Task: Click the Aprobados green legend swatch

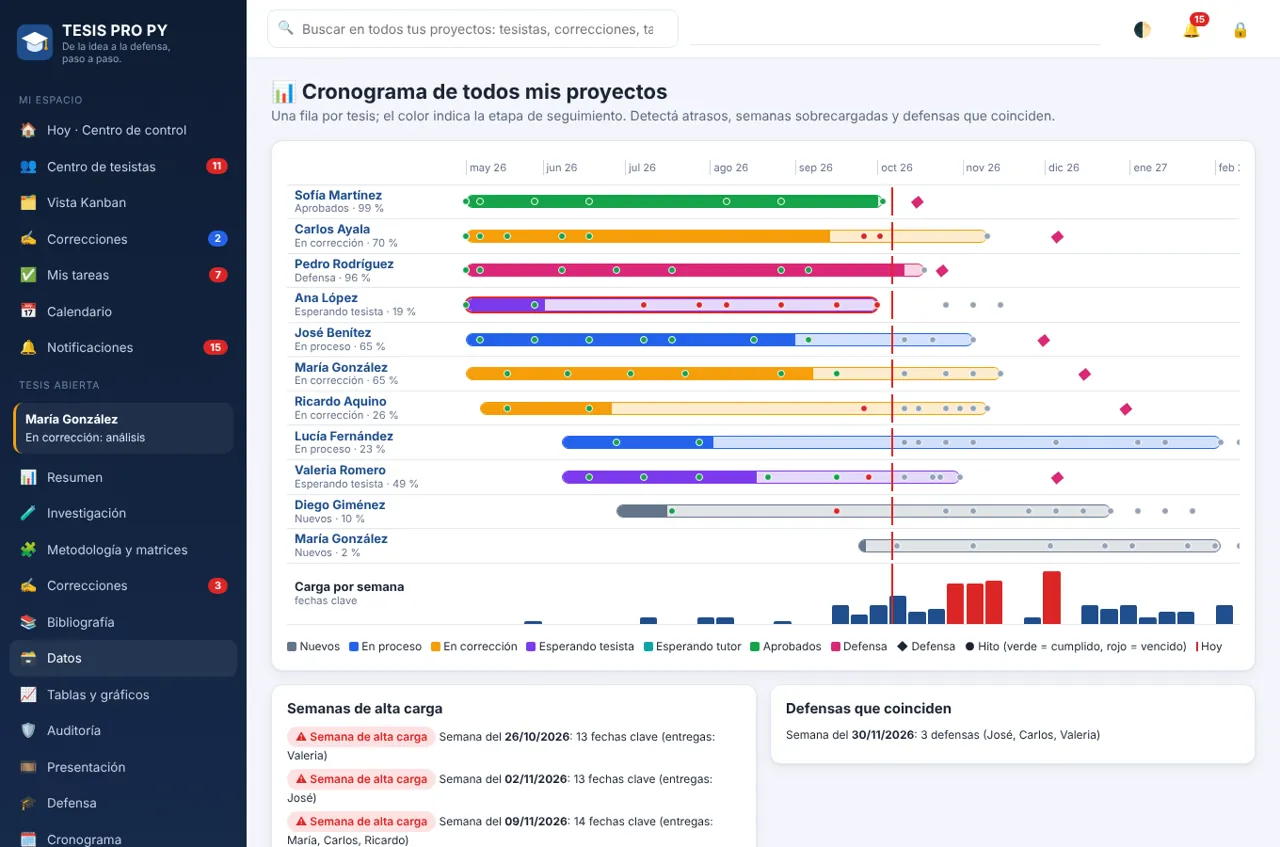Action: 755,647
